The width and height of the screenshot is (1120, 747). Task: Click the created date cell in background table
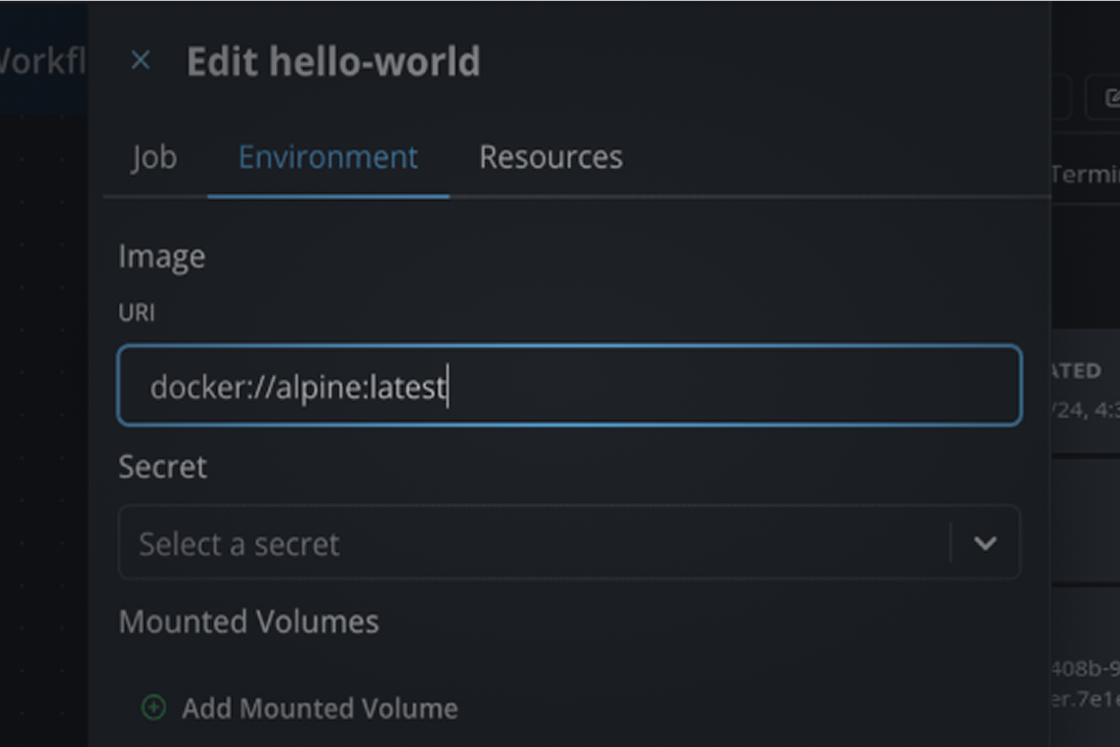click(x=1084, y=410)
